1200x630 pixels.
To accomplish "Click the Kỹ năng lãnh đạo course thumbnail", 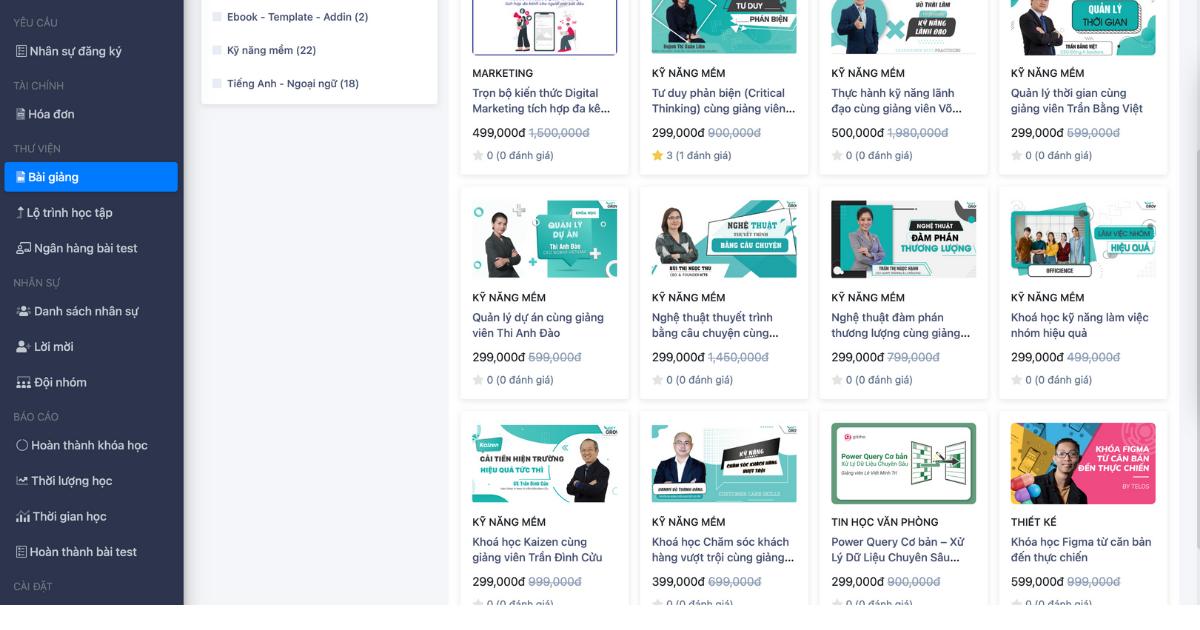I will [904, 27].
